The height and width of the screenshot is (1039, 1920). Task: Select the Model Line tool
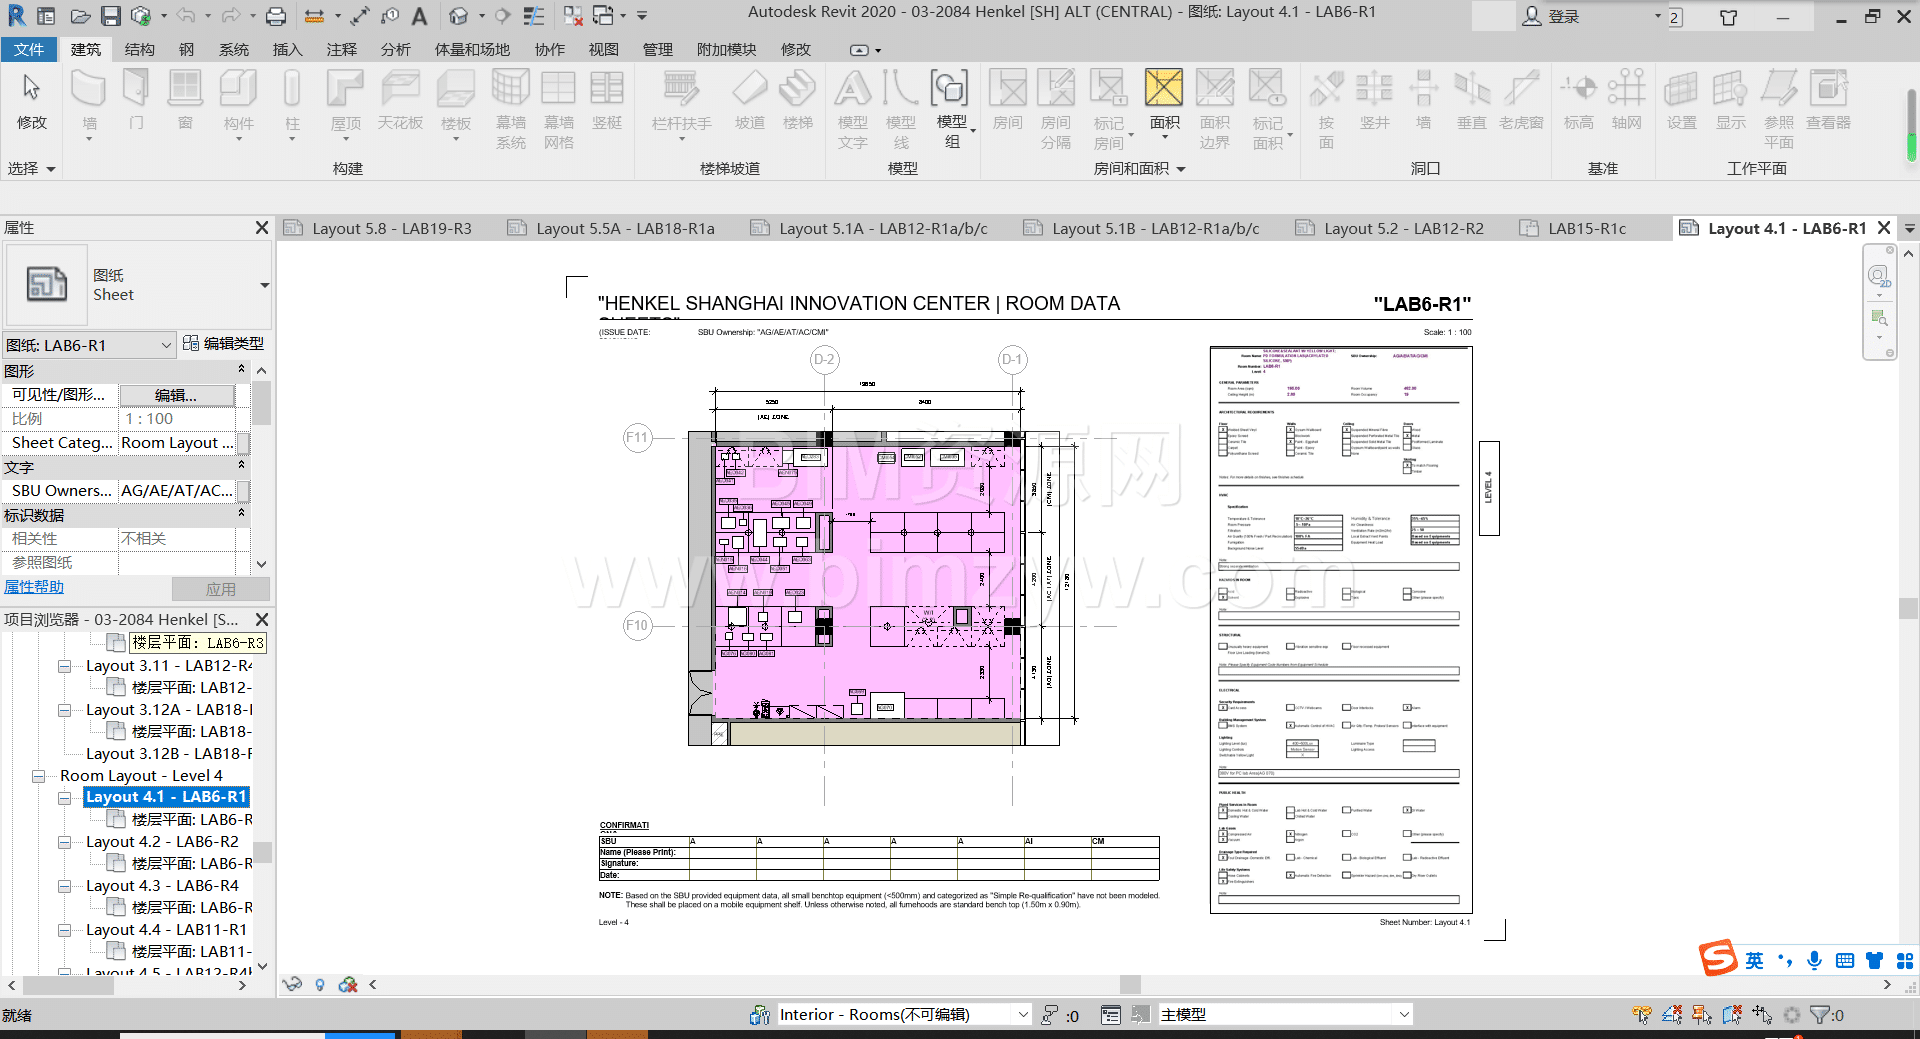pyautogui.click(x=901, y=110)
